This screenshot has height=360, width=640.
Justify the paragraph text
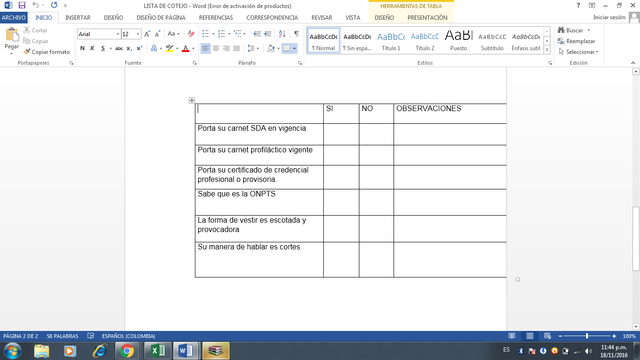pos(236,48)
